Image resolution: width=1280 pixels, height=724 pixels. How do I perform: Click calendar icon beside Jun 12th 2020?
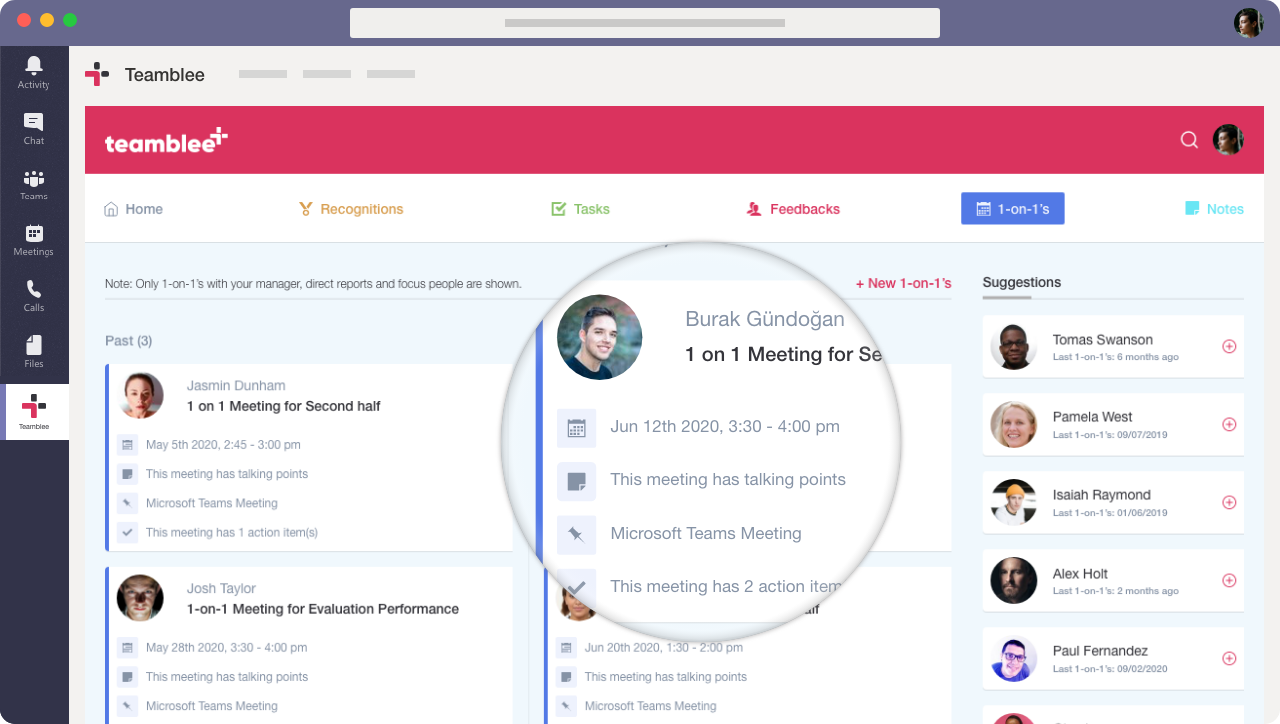576,427
